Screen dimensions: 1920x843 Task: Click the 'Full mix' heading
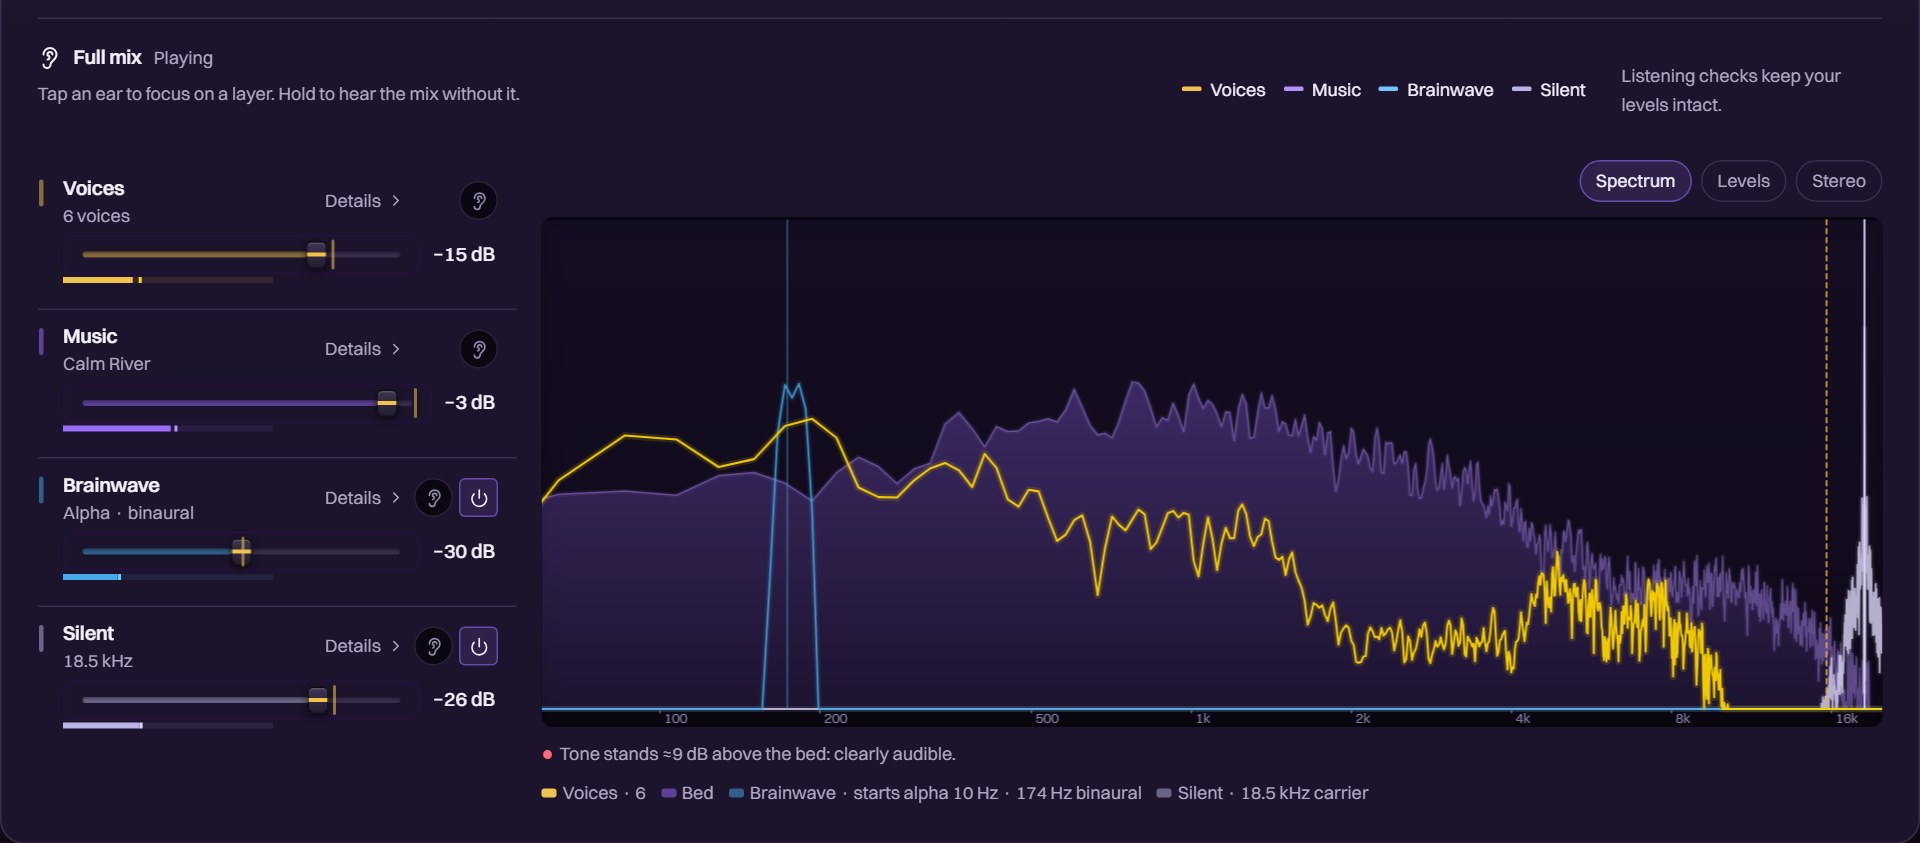(x=107, y=58)
